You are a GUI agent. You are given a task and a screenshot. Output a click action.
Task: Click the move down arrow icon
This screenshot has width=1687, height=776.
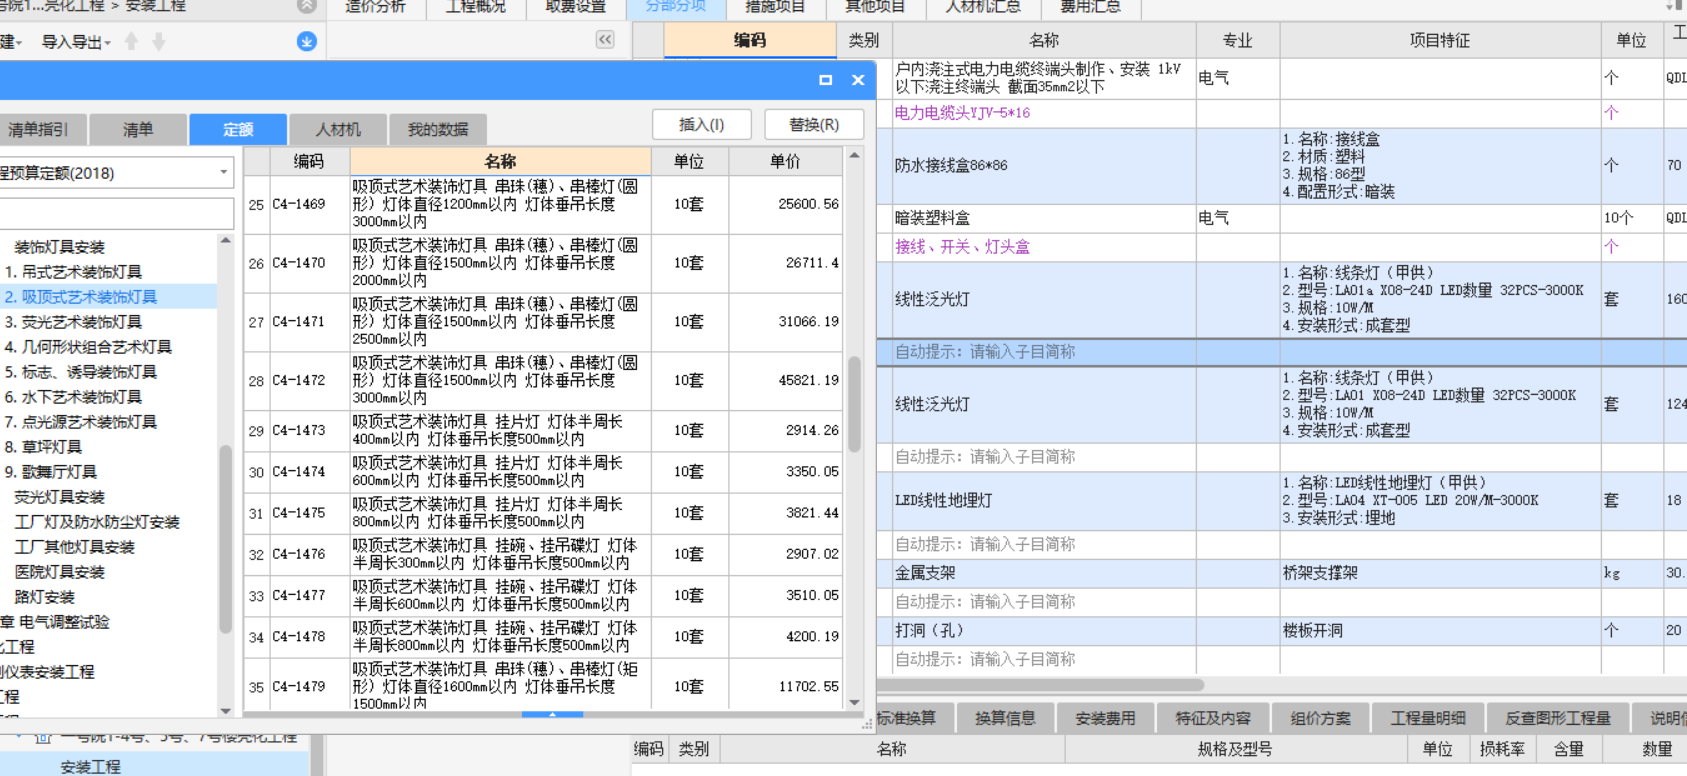pos(159,41)
